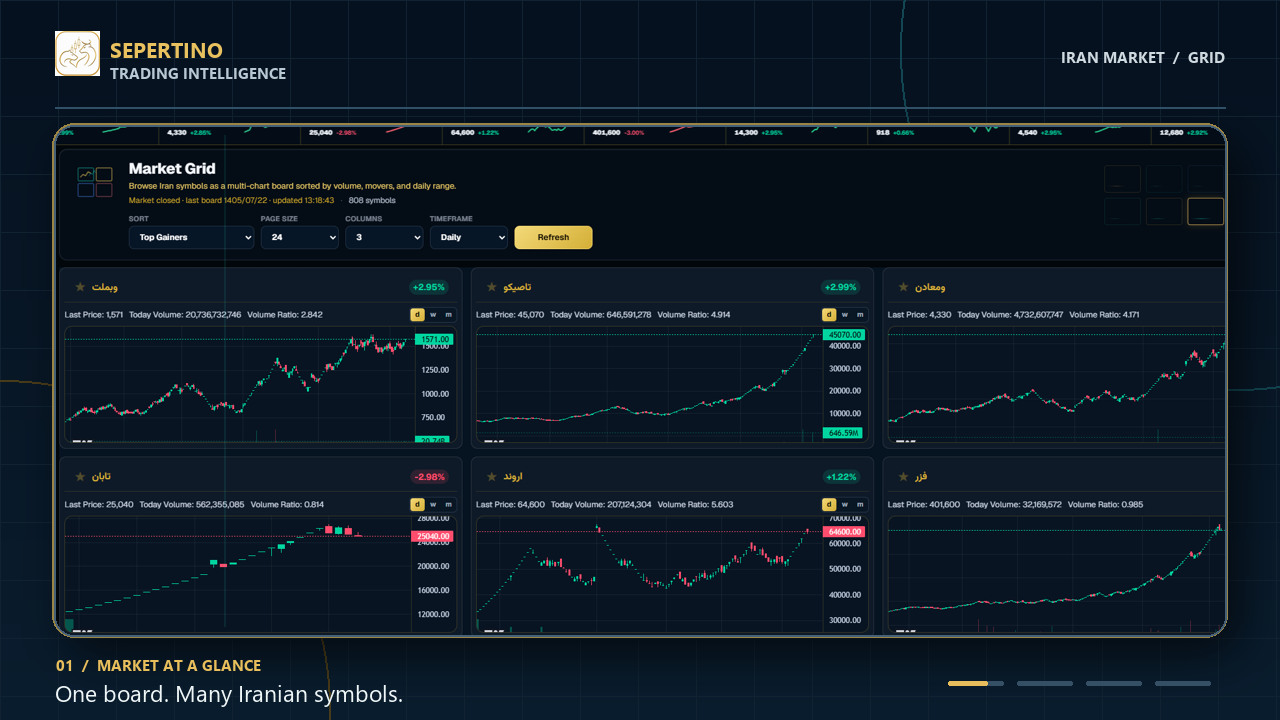Click the +2.99% change badge on تاصیکو
Viewport: 1280px width, 720px height.
841,287
